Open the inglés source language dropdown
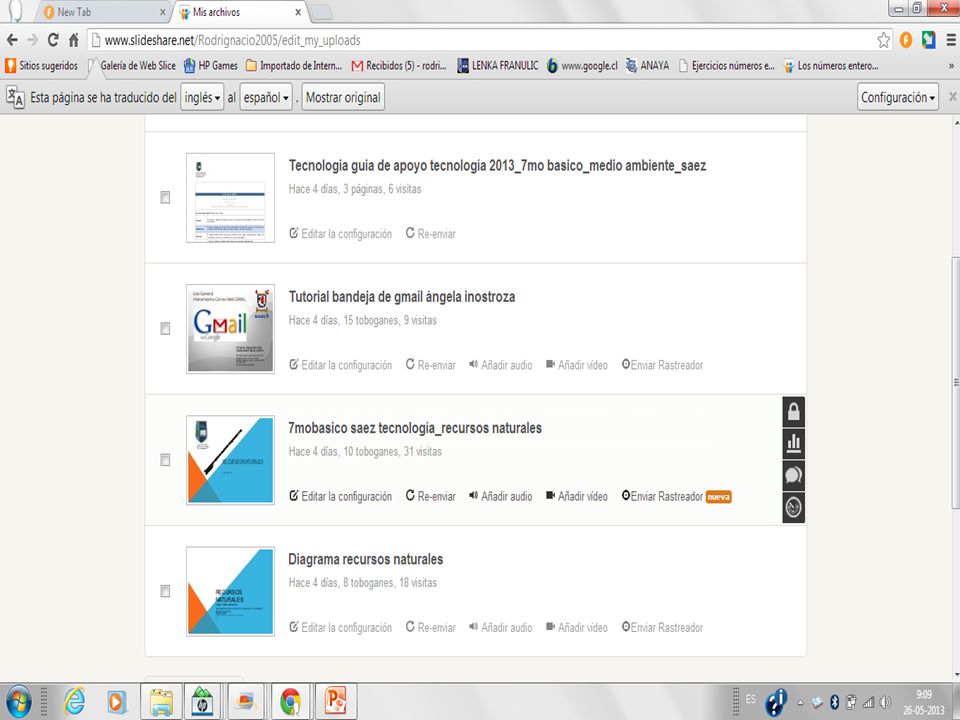 point(202,97)
